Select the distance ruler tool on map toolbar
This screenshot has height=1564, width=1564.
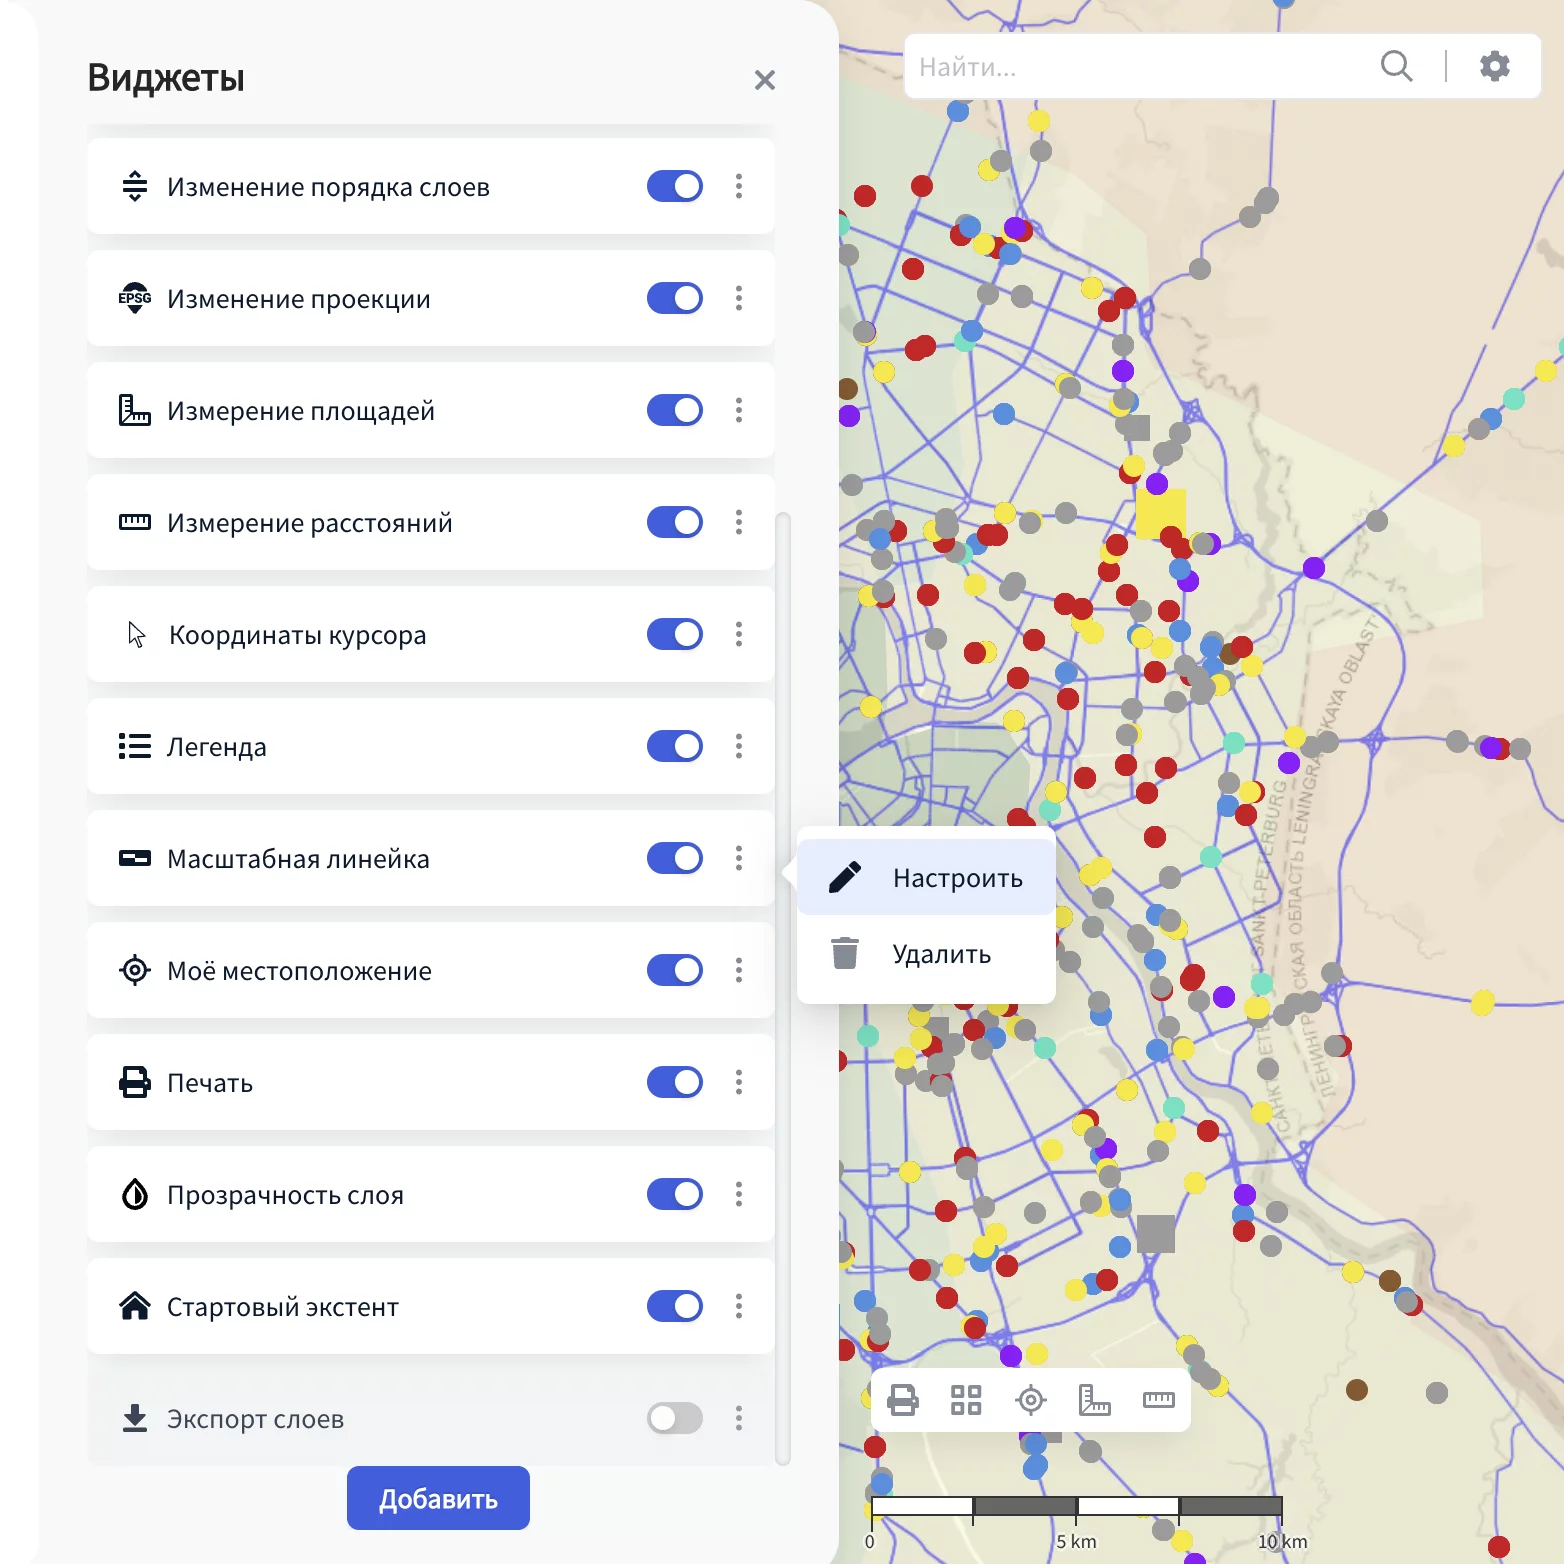click(x=1158, y=1400)
